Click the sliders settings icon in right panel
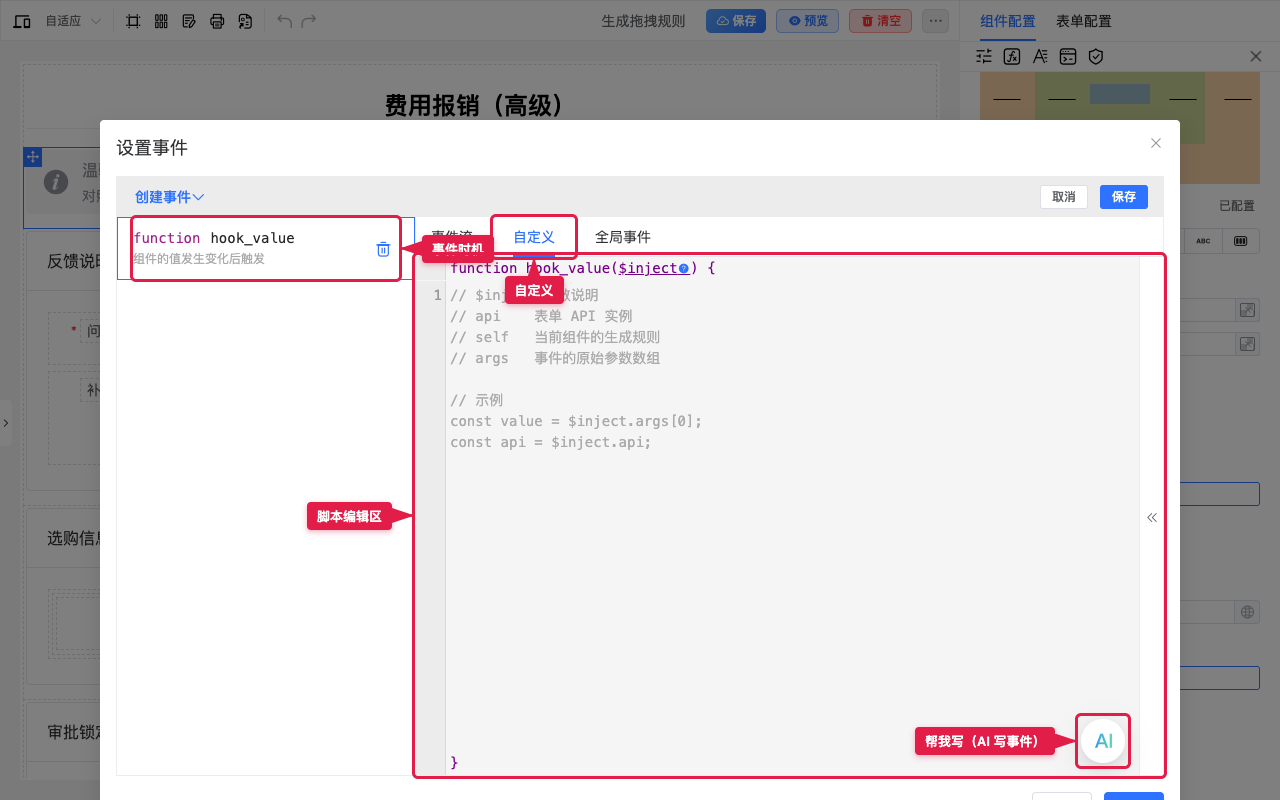The height and width of the screenshot is (800, 1280). click(x=984, y=57)
